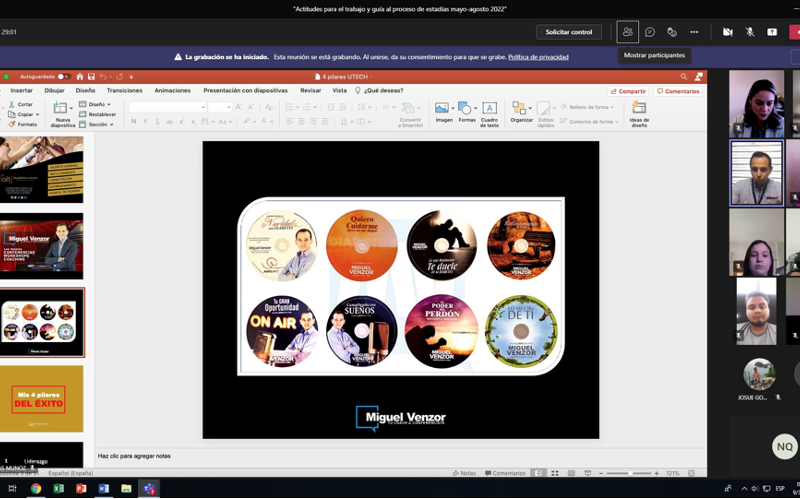Toggle the Autoguardado switch
Viewport: 800px width, 499px height.
(x=62, y=76)
